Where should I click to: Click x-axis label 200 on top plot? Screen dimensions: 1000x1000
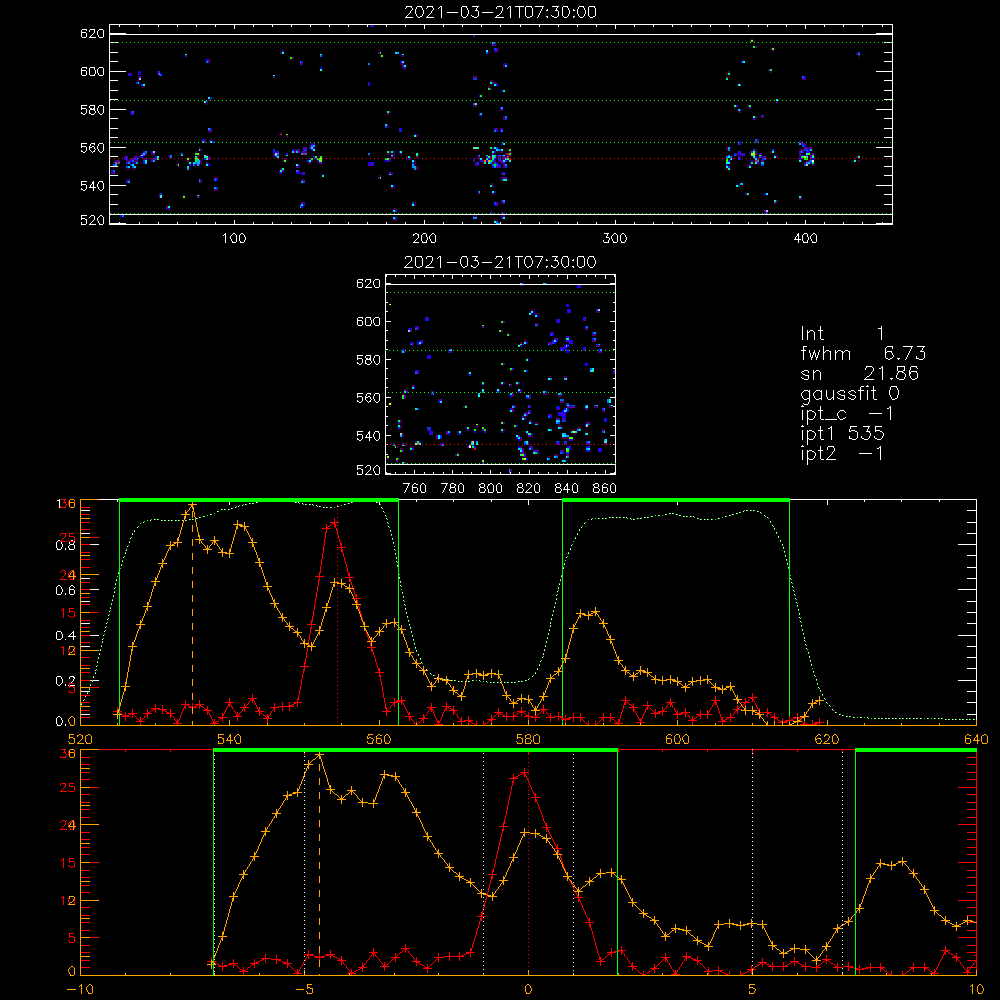424,239
